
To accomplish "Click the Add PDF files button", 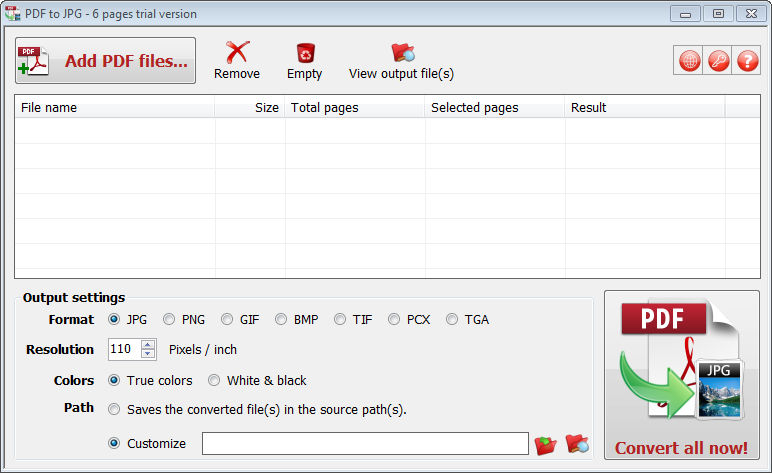I will 105,61.
